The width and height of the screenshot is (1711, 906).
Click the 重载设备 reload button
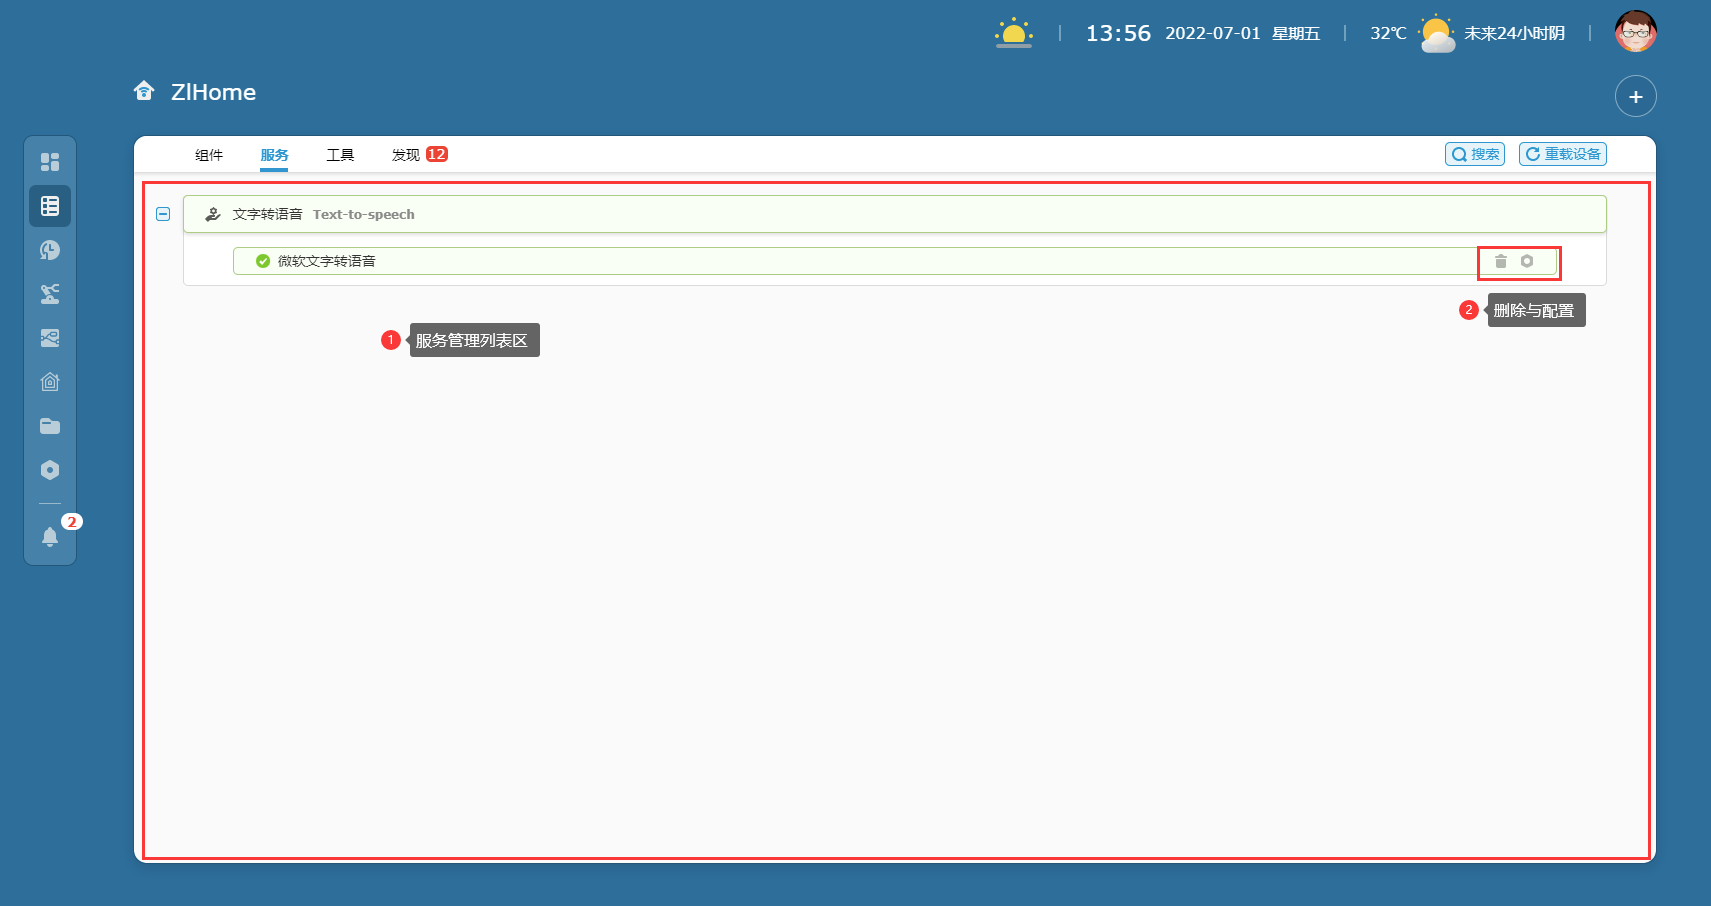tap(1563, 154)
